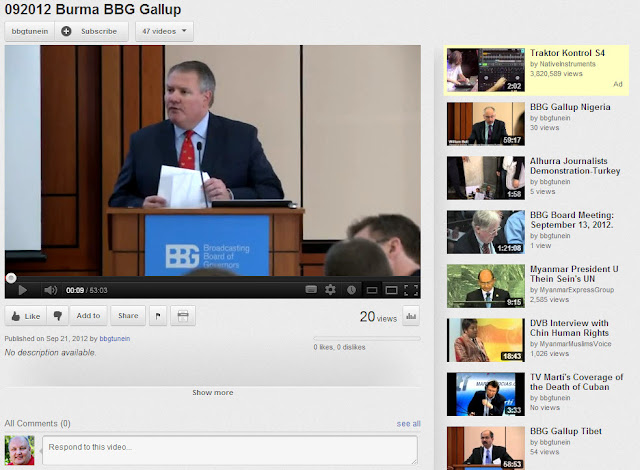Switch to small player size icon
640x470 pixels.
(x=372, y=290)
